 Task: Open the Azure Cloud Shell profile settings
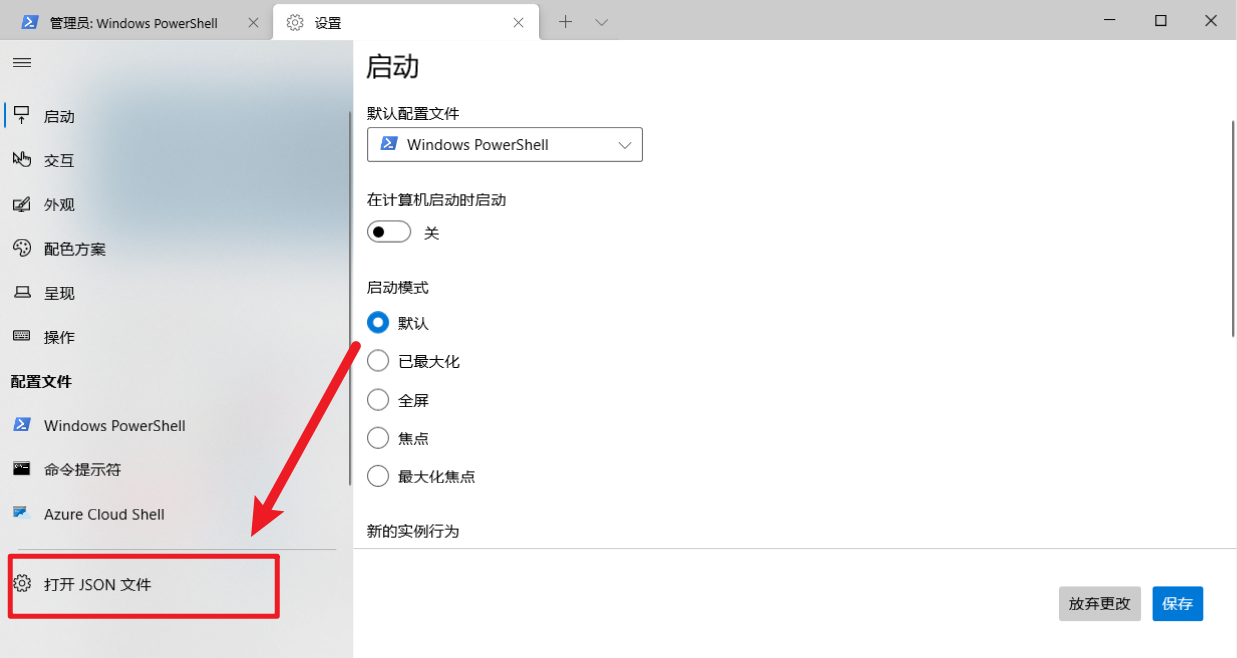coord(175,513)
